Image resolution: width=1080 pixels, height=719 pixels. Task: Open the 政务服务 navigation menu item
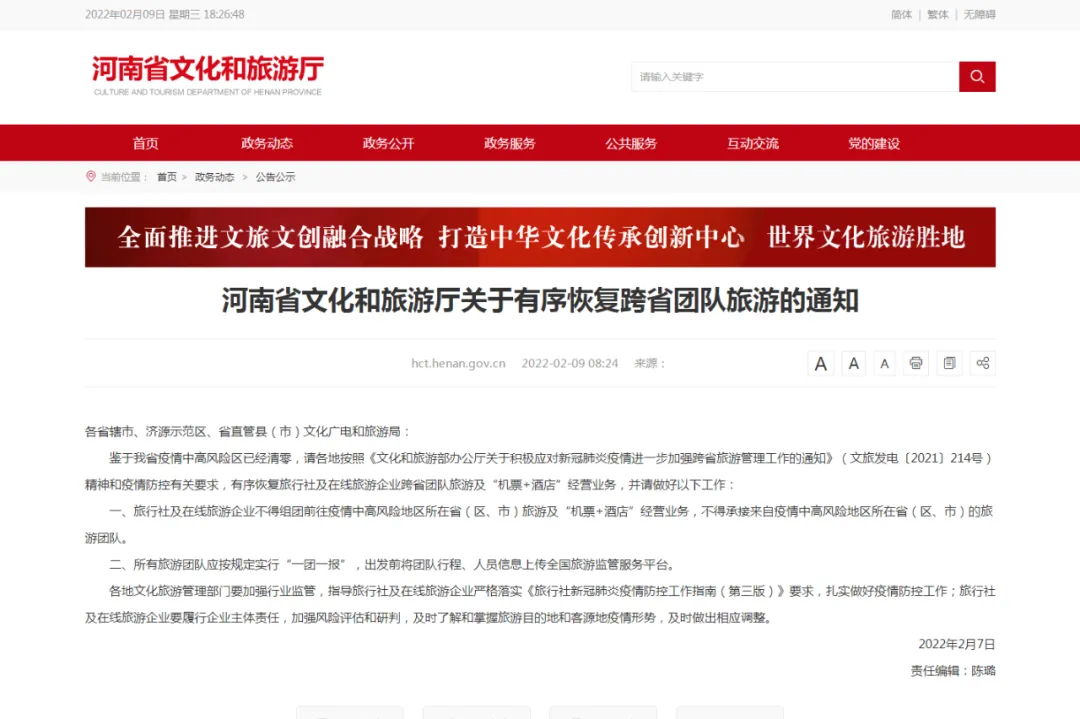coord(510,143)
